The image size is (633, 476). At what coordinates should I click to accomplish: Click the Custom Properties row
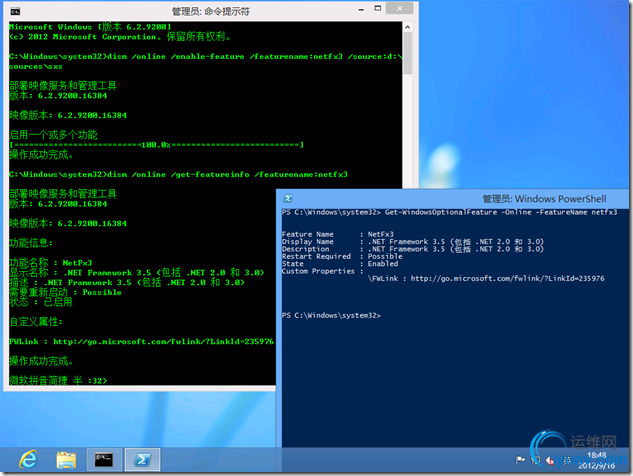pos(323,271)
